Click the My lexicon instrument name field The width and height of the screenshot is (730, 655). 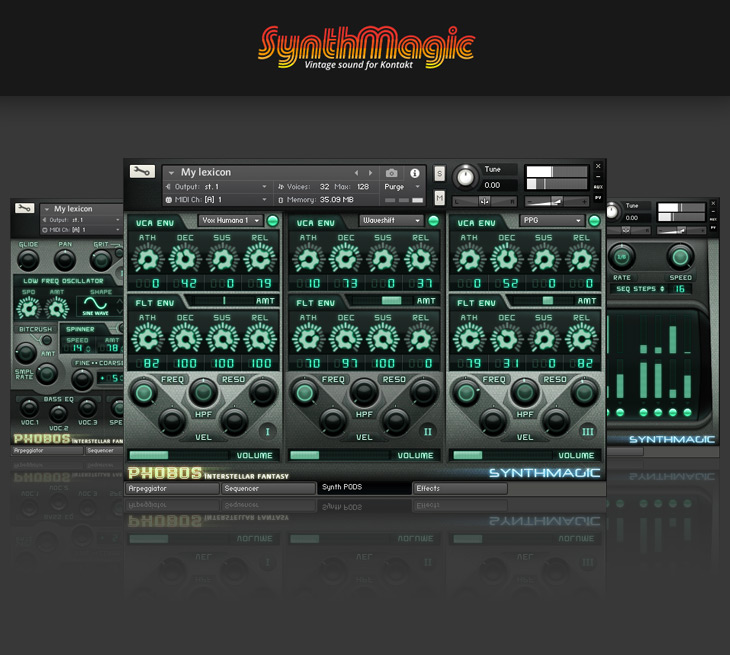click(206, 173)
